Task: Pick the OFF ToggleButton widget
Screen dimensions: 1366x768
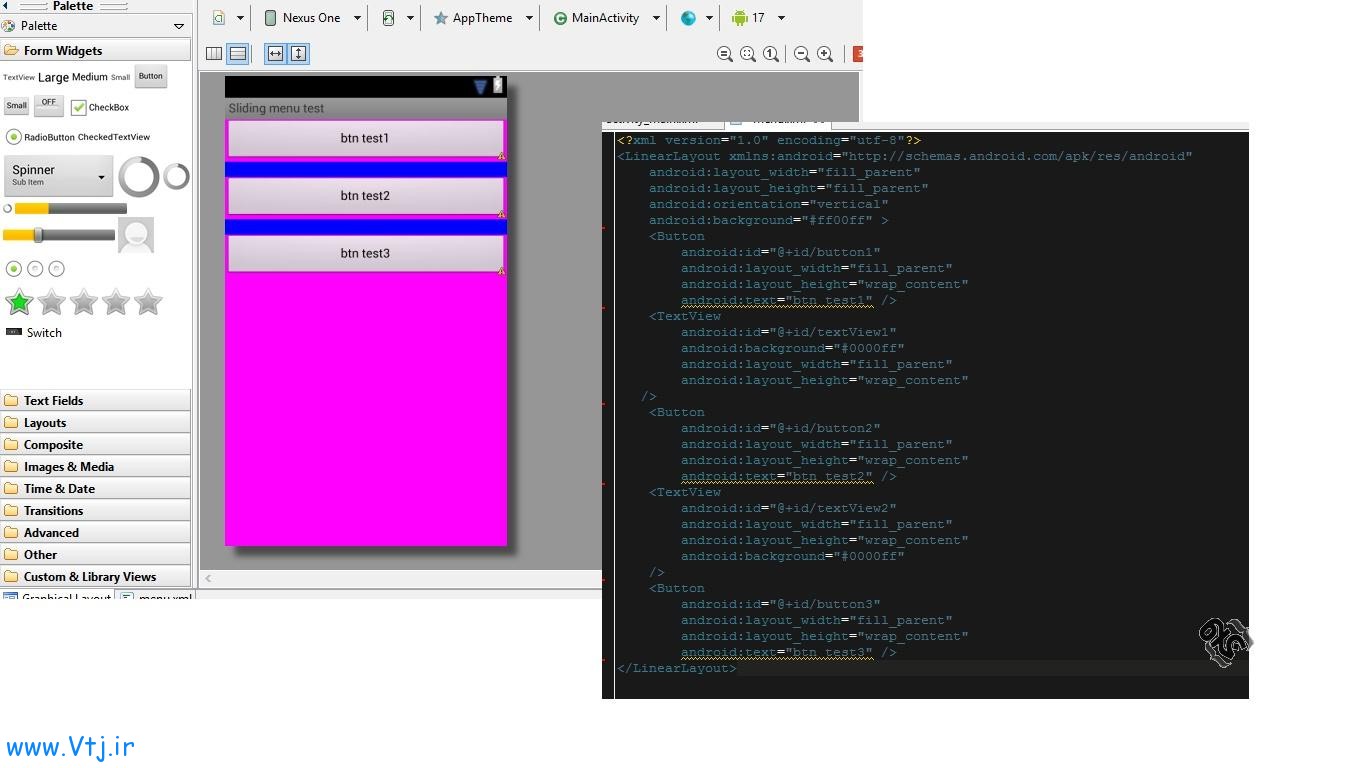Action: (48, 104)
